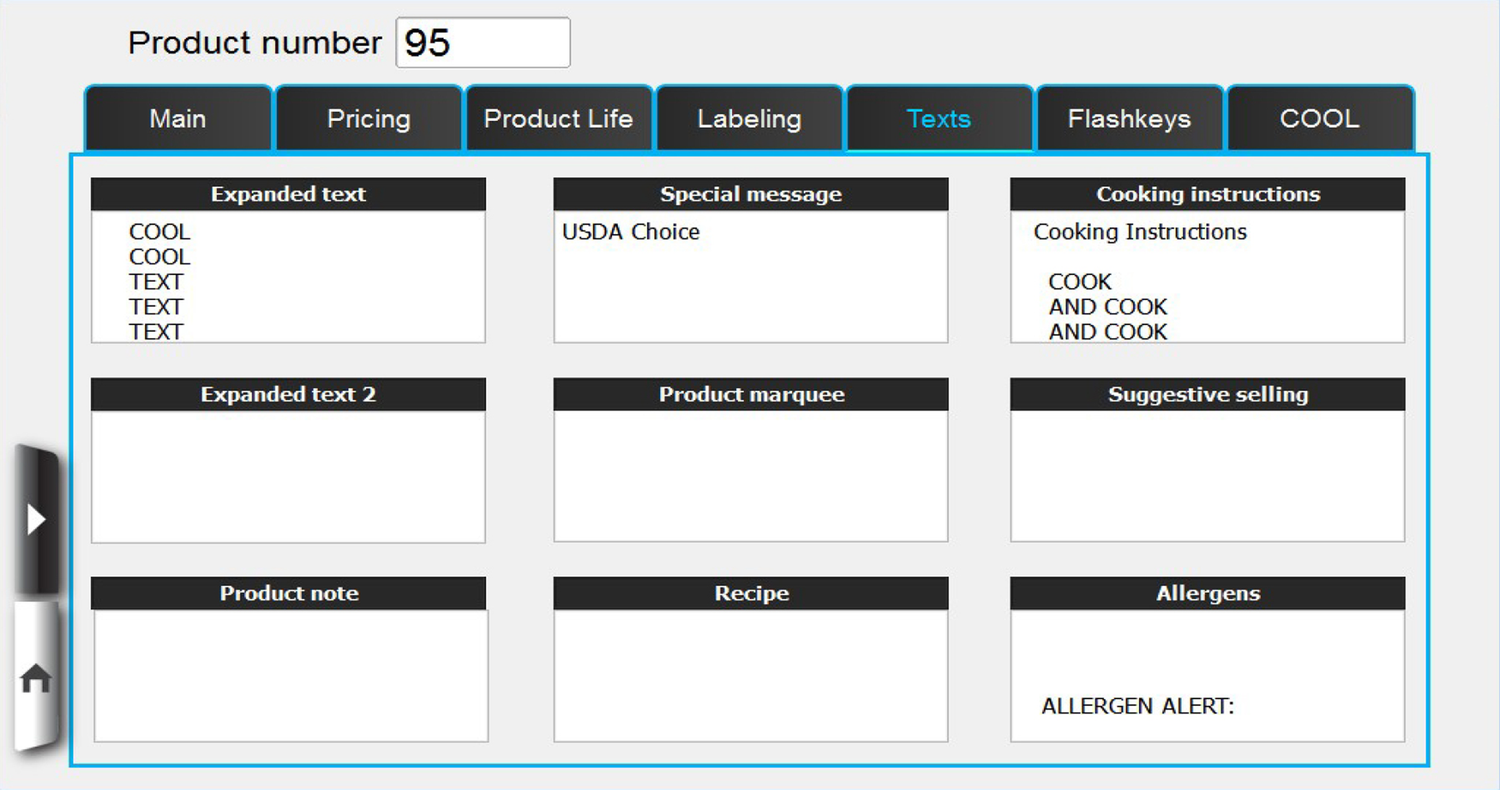Select the Labeling tab
This screenshot has height=790, width=1500.
point(749,119)
